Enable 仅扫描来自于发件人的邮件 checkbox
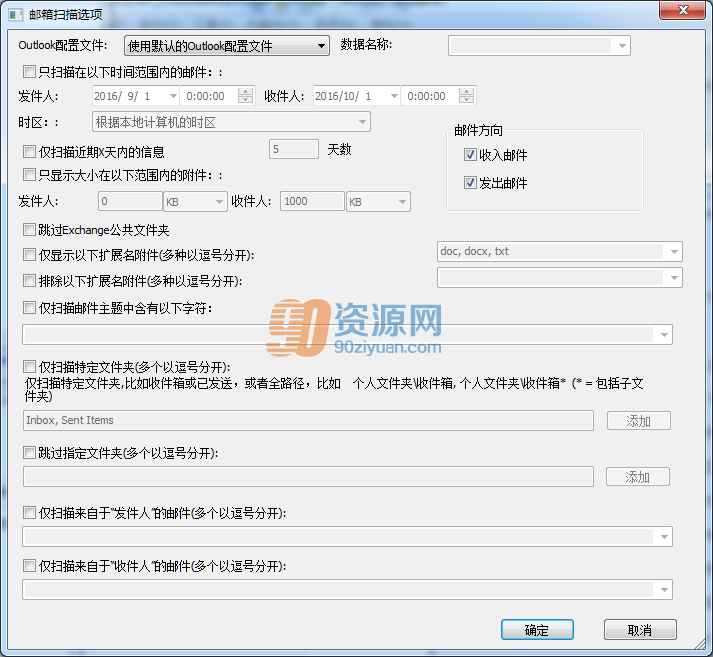The image size is (713, 657). click(30, 513)
